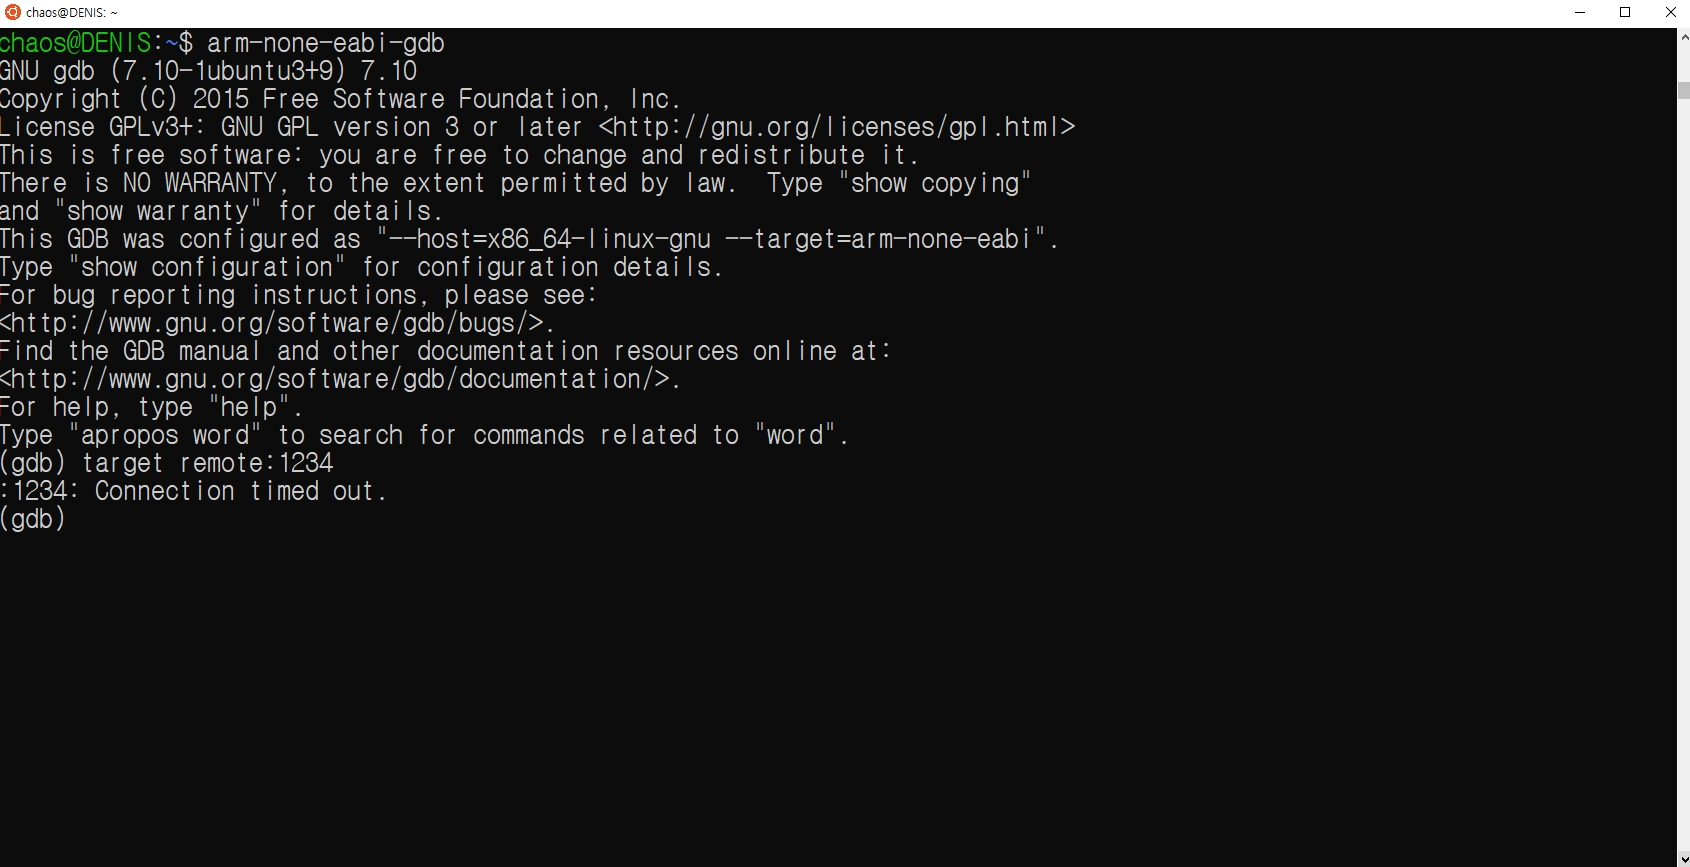Click the gdb/bugs URL line
The height and width of the screenshot is (867, 1690).
coord(276,323)
